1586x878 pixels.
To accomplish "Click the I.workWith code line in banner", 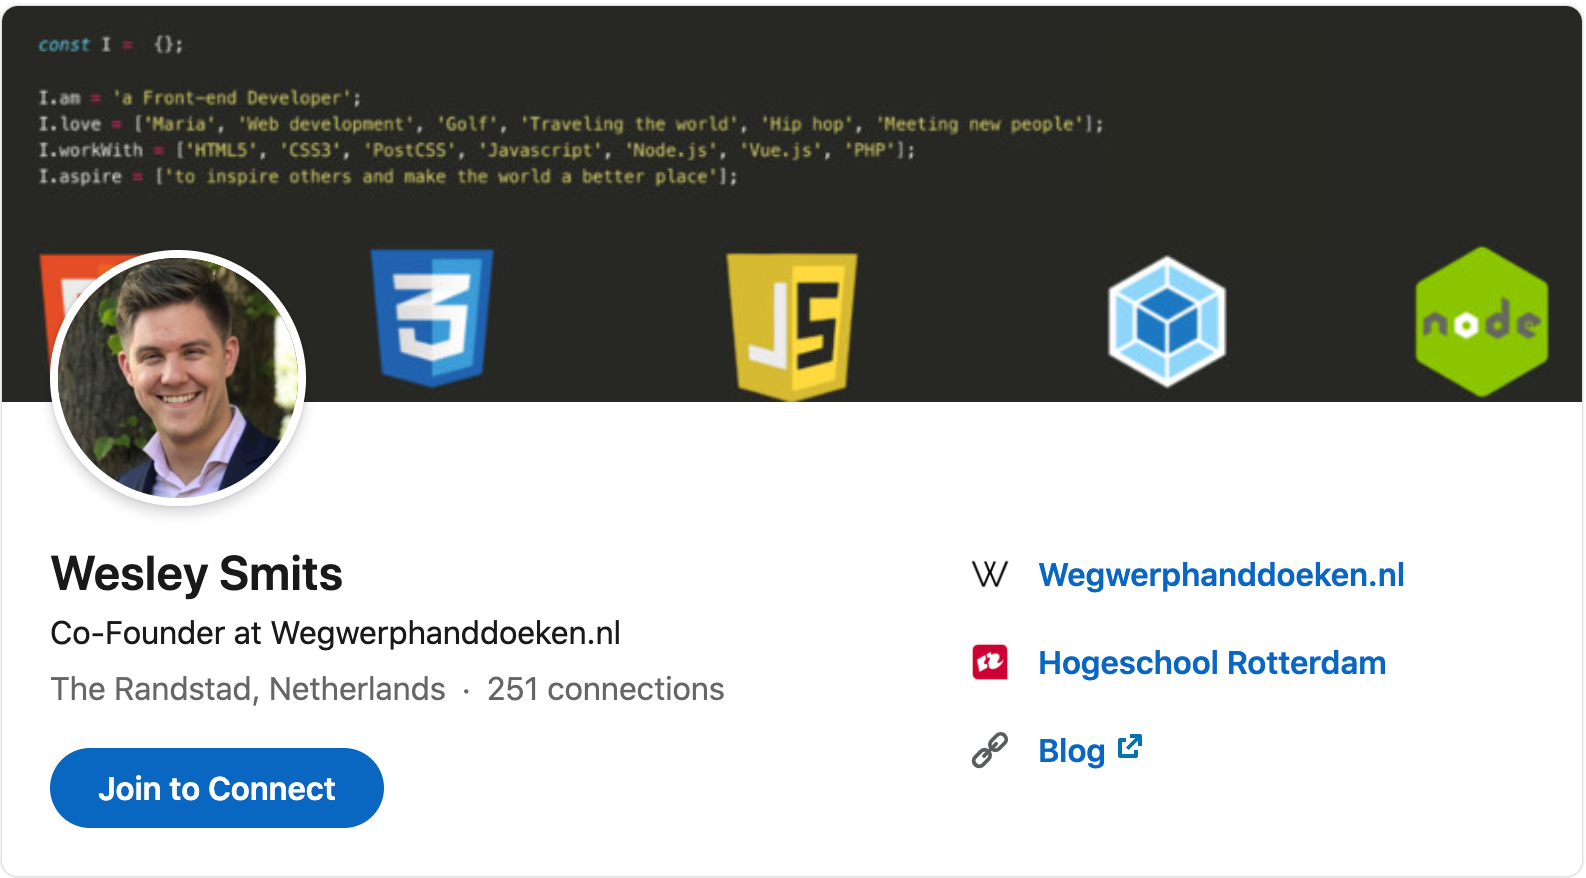I will click(476, 150).
